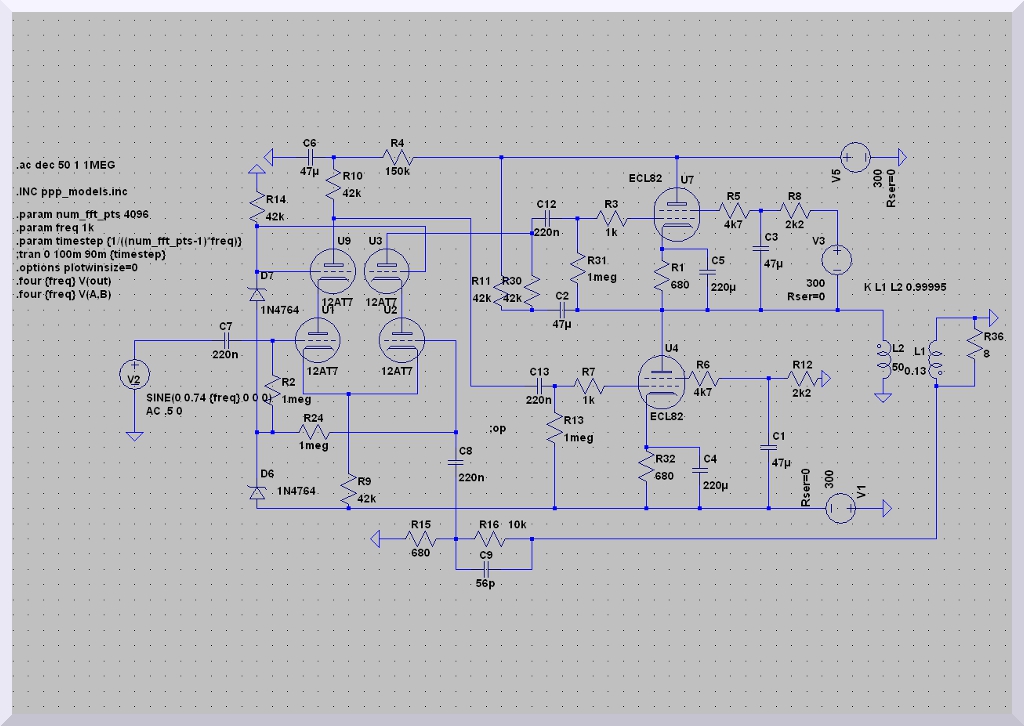This screenshot has width=1024, height=726.
Task: Select the R4 150k resistor symbol
Action: pyautogui.click(x=397, y=157)
